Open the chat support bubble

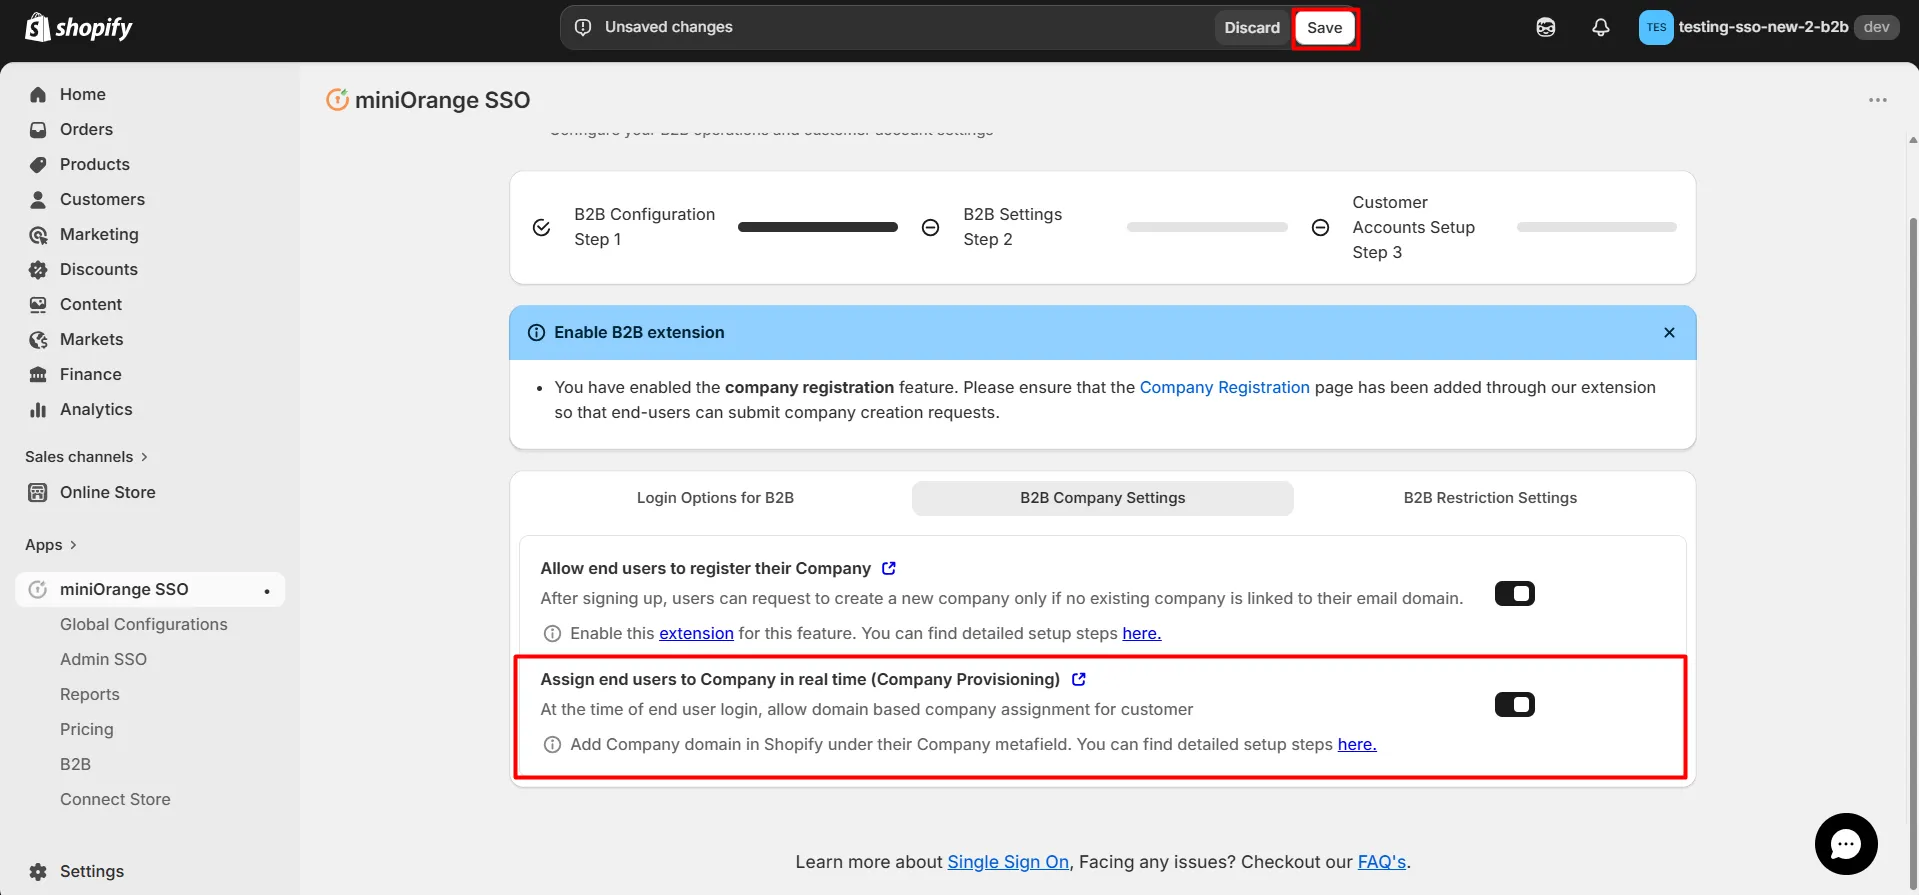pos(1846,844)
